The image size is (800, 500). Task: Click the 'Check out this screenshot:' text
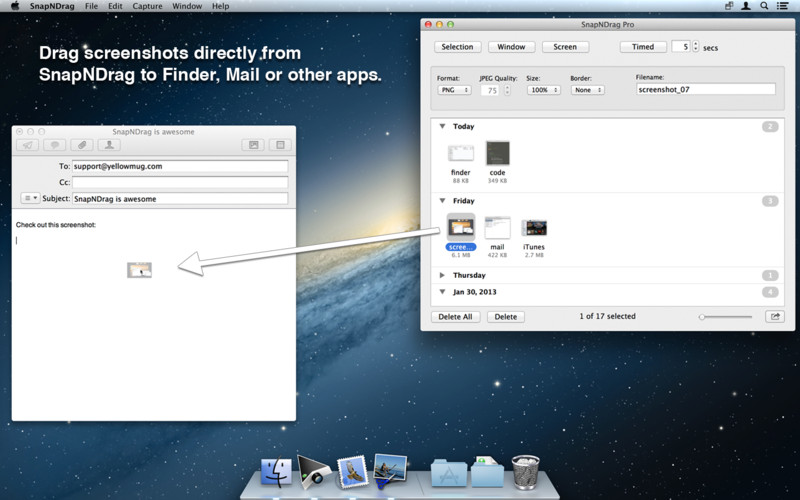click(x=56, y=224)
